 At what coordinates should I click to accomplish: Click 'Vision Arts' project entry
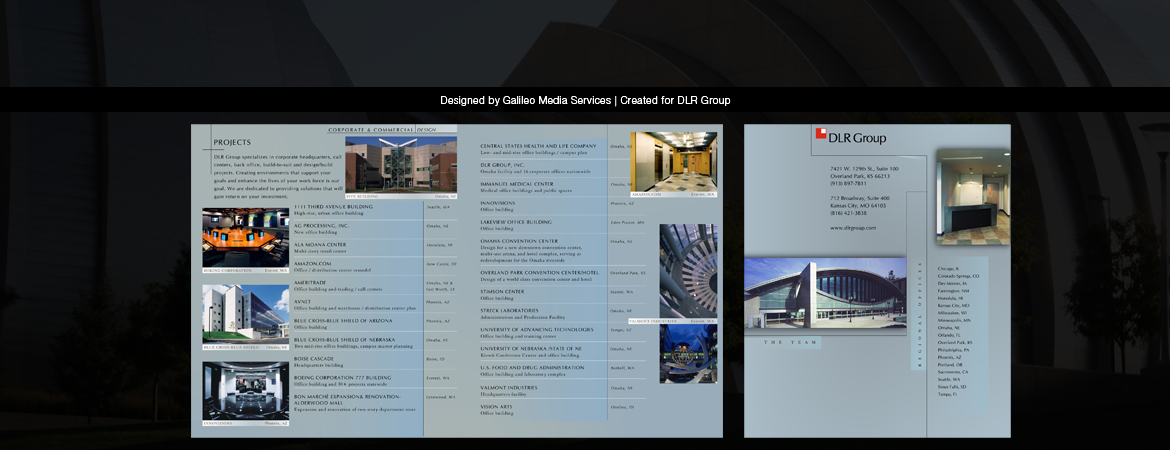497,410
